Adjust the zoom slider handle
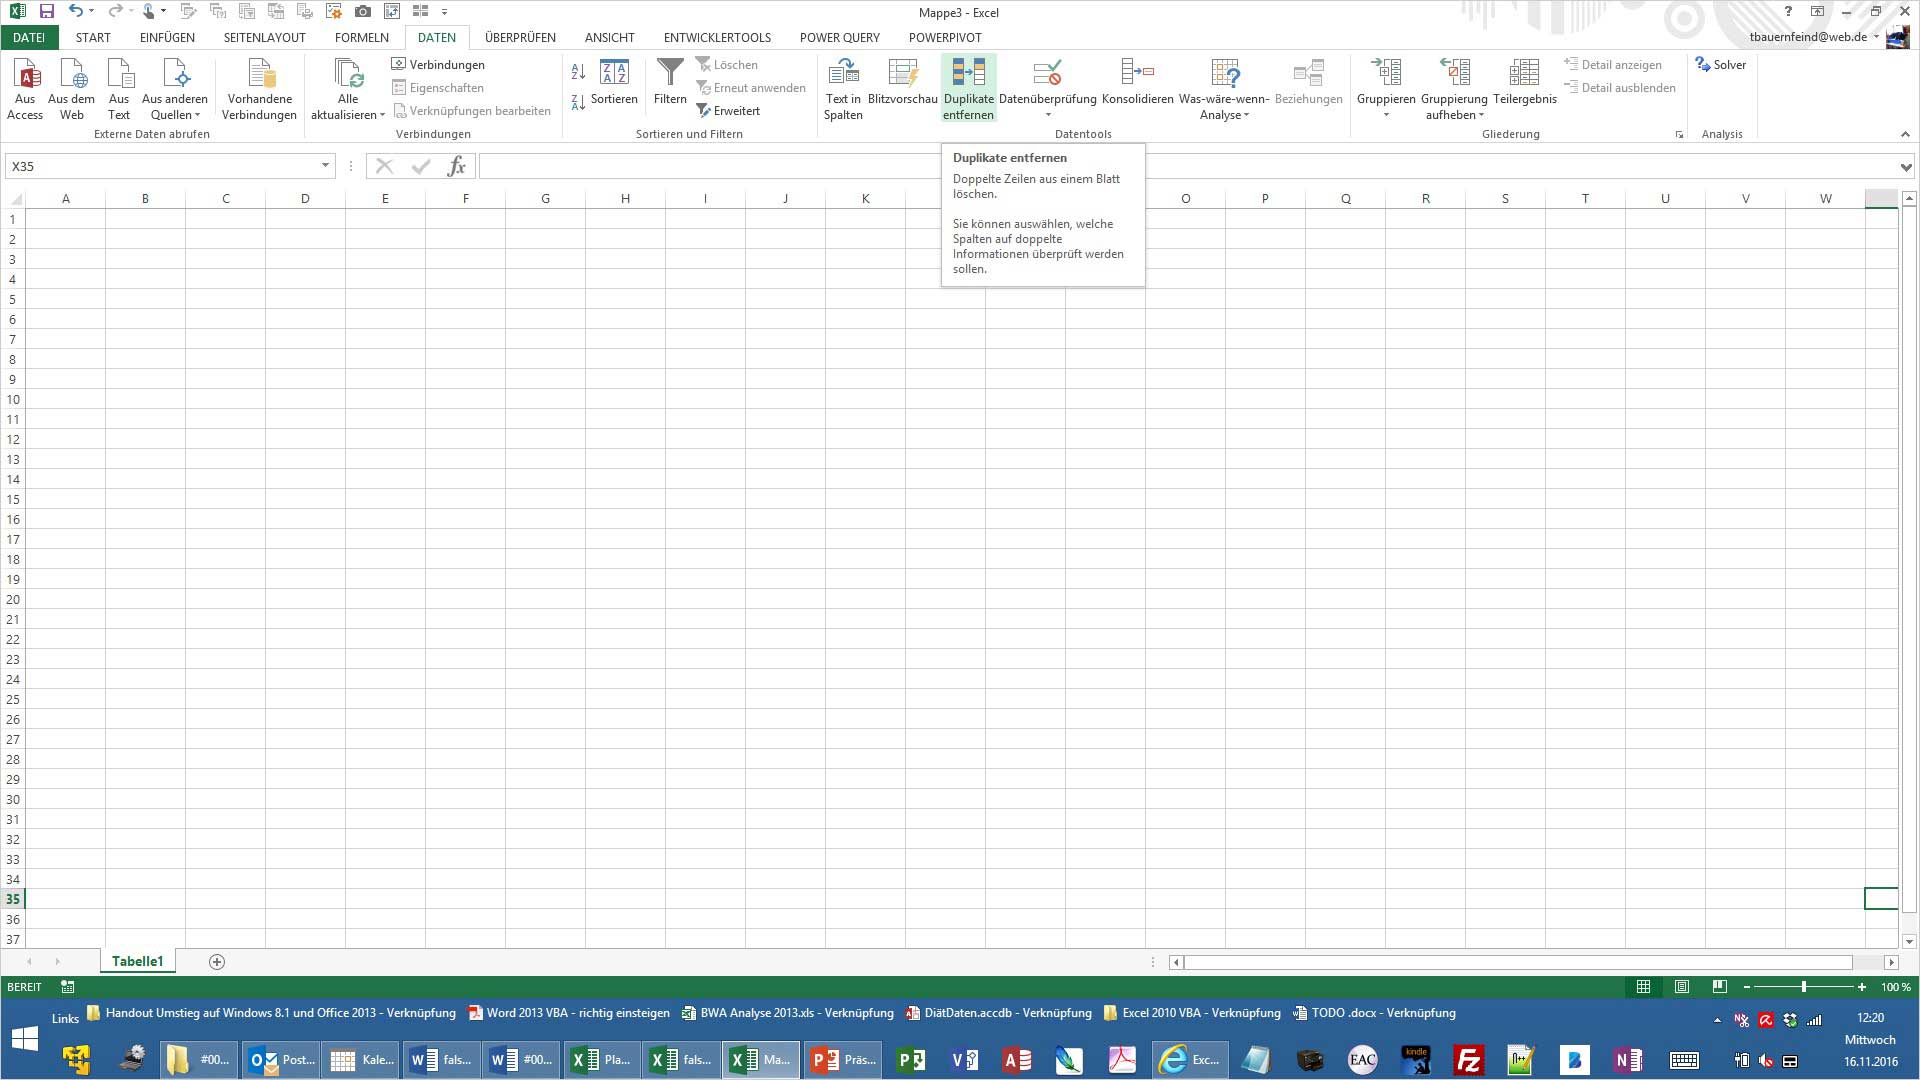 [x=1804, y=987]
